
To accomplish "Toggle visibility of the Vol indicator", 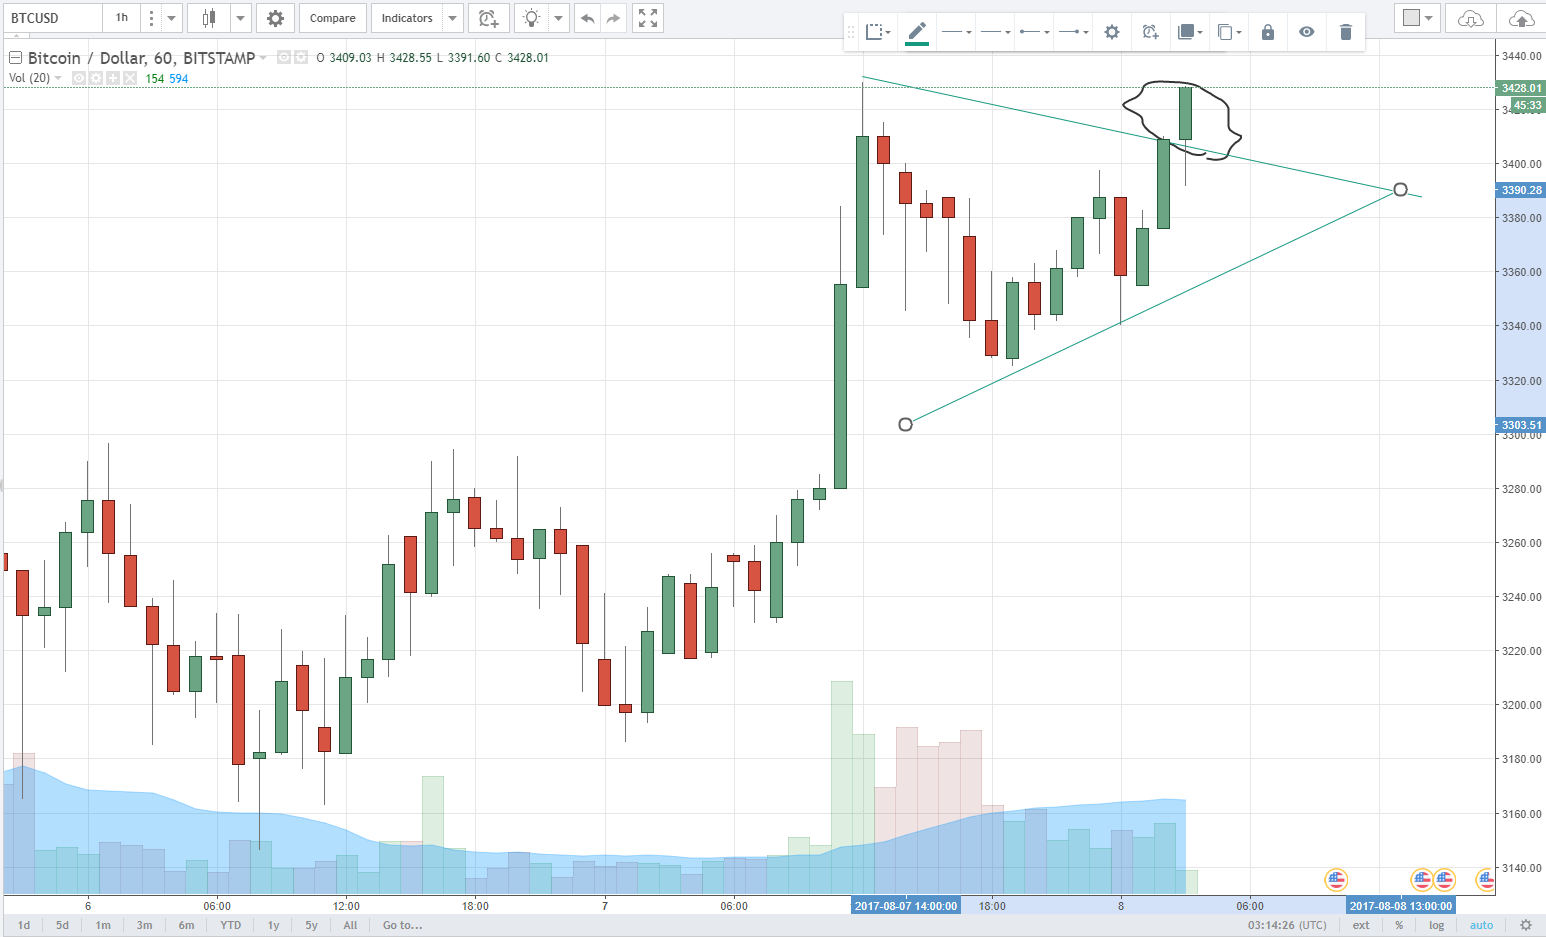I will click(79, 78).
